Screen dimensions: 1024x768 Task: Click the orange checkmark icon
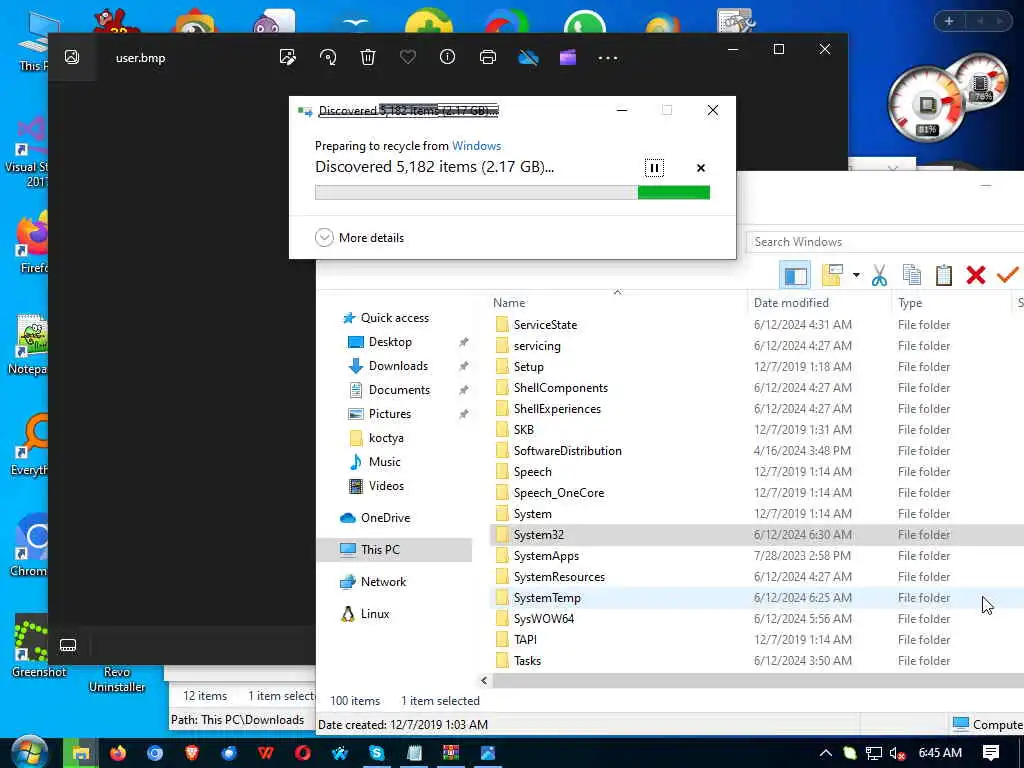click(1008, 275)
